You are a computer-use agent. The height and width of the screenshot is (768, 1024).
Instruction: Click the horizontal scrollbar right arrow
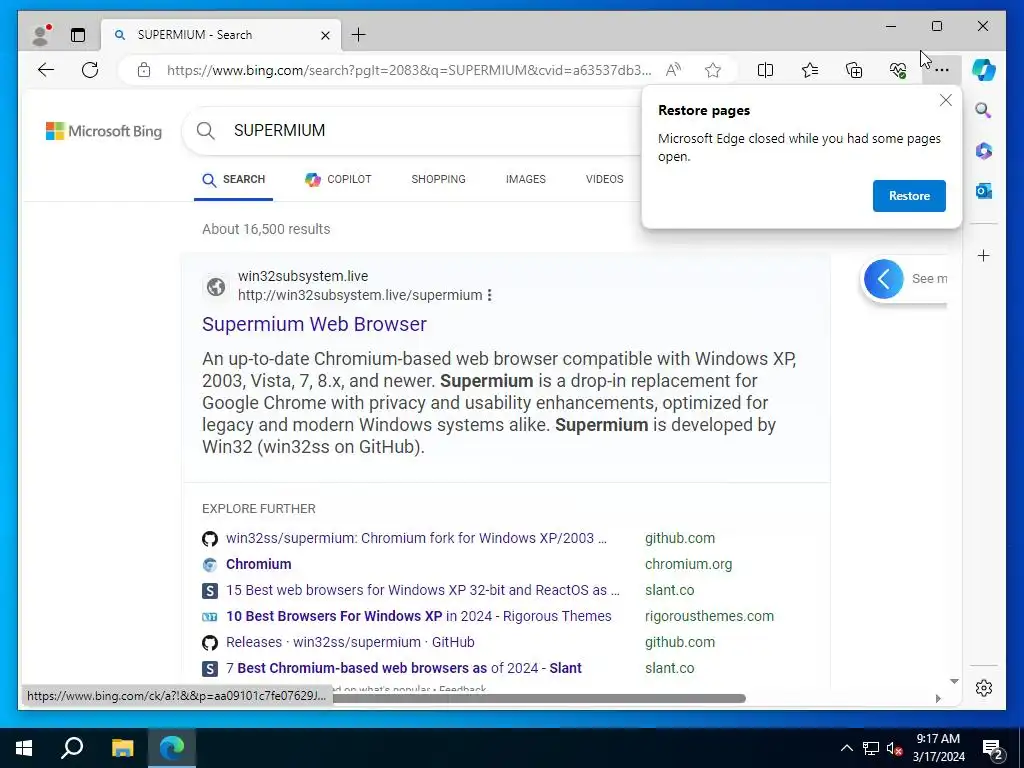(x=938, y=699)
